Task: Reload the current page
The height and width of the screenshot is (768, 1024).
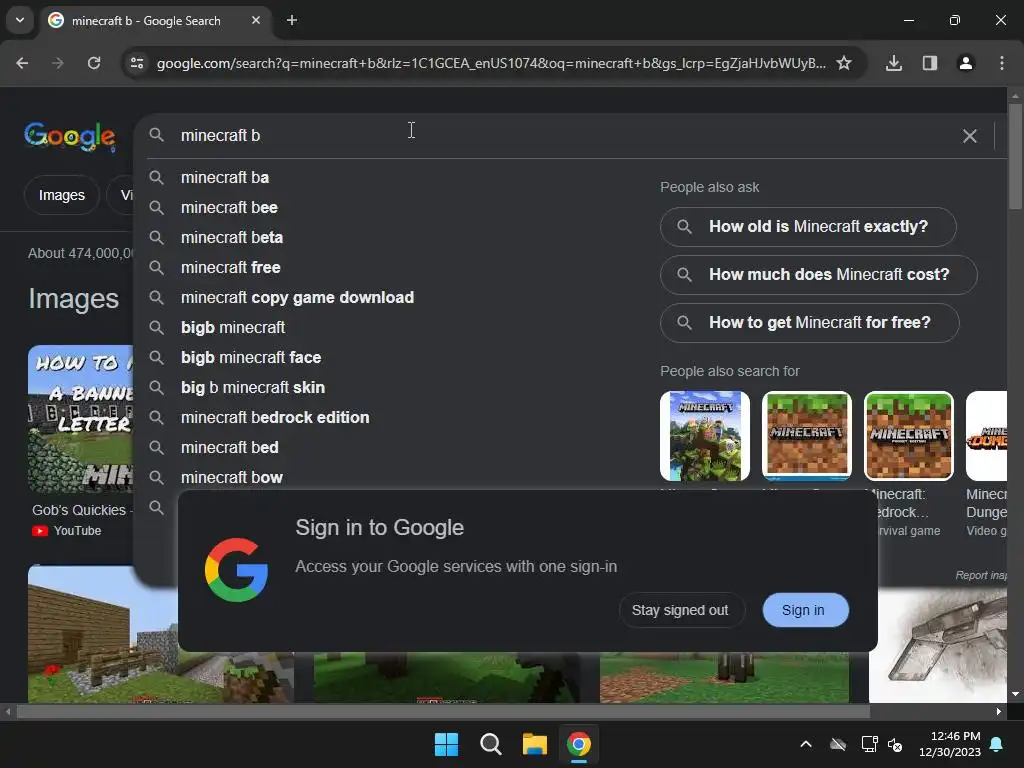Action: click(94, 63)
